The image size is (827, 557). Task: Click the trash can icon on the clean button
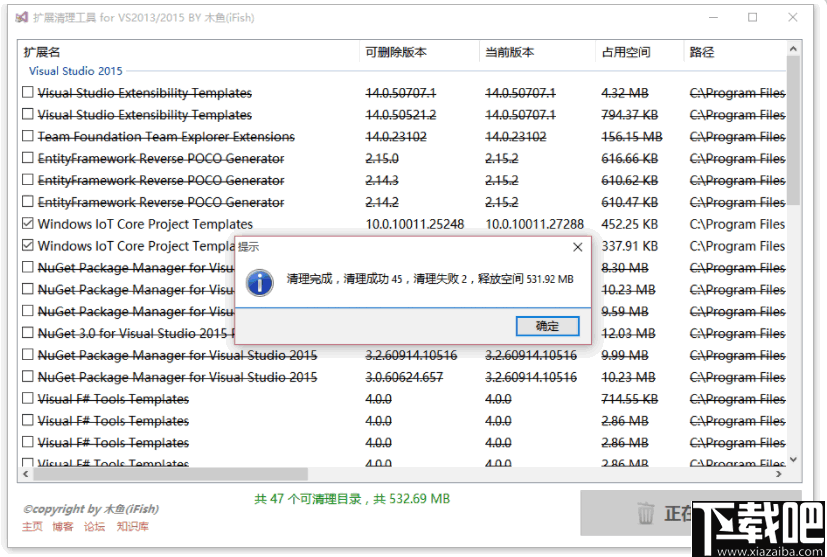645,513
